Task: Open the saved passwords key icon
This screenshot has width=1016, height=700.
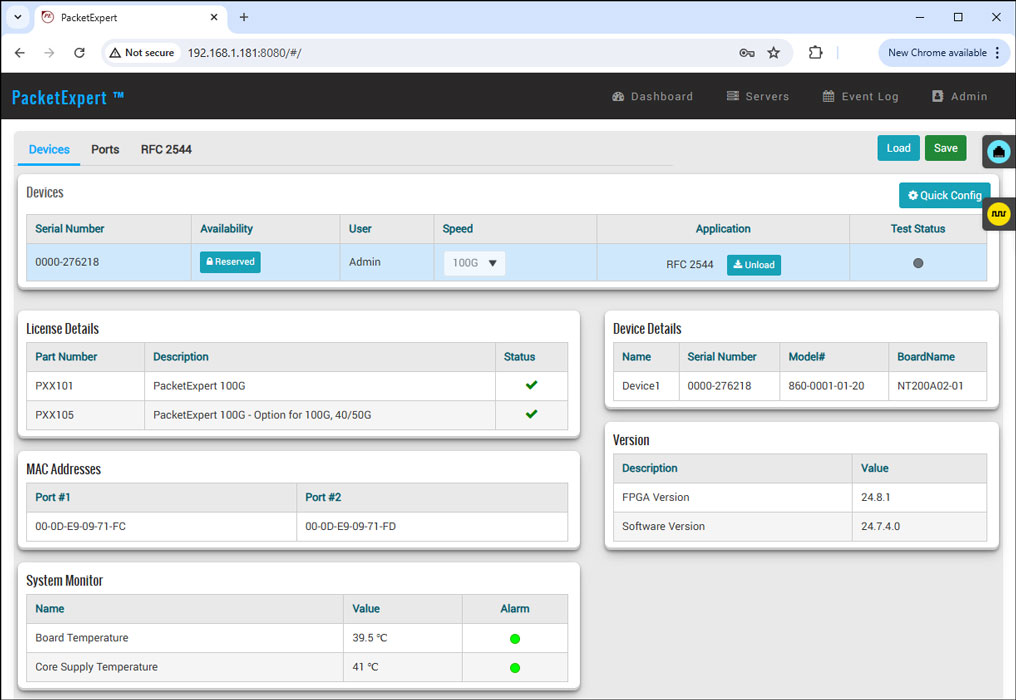Action: [x=746, y=53]
